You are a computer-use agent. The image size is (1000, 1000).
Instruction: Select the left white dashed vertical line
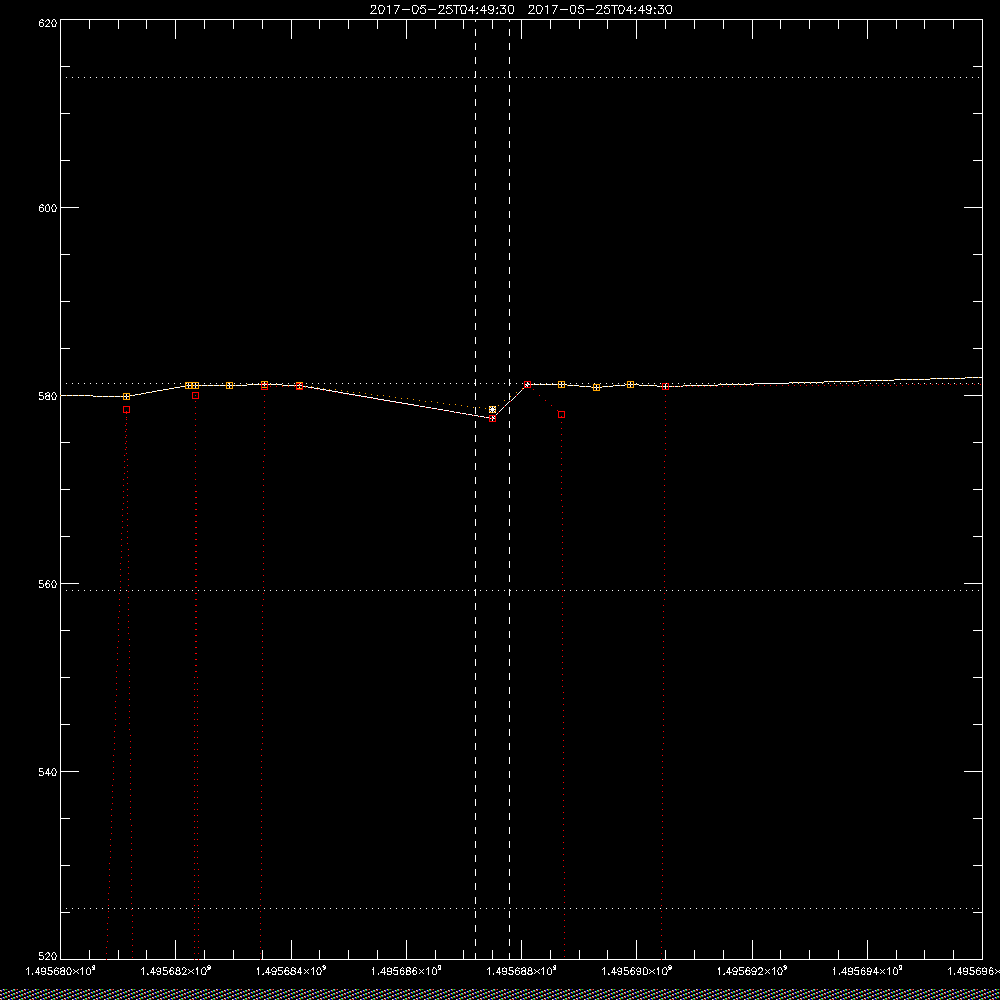pyautogui.click(x=475, y=489)
